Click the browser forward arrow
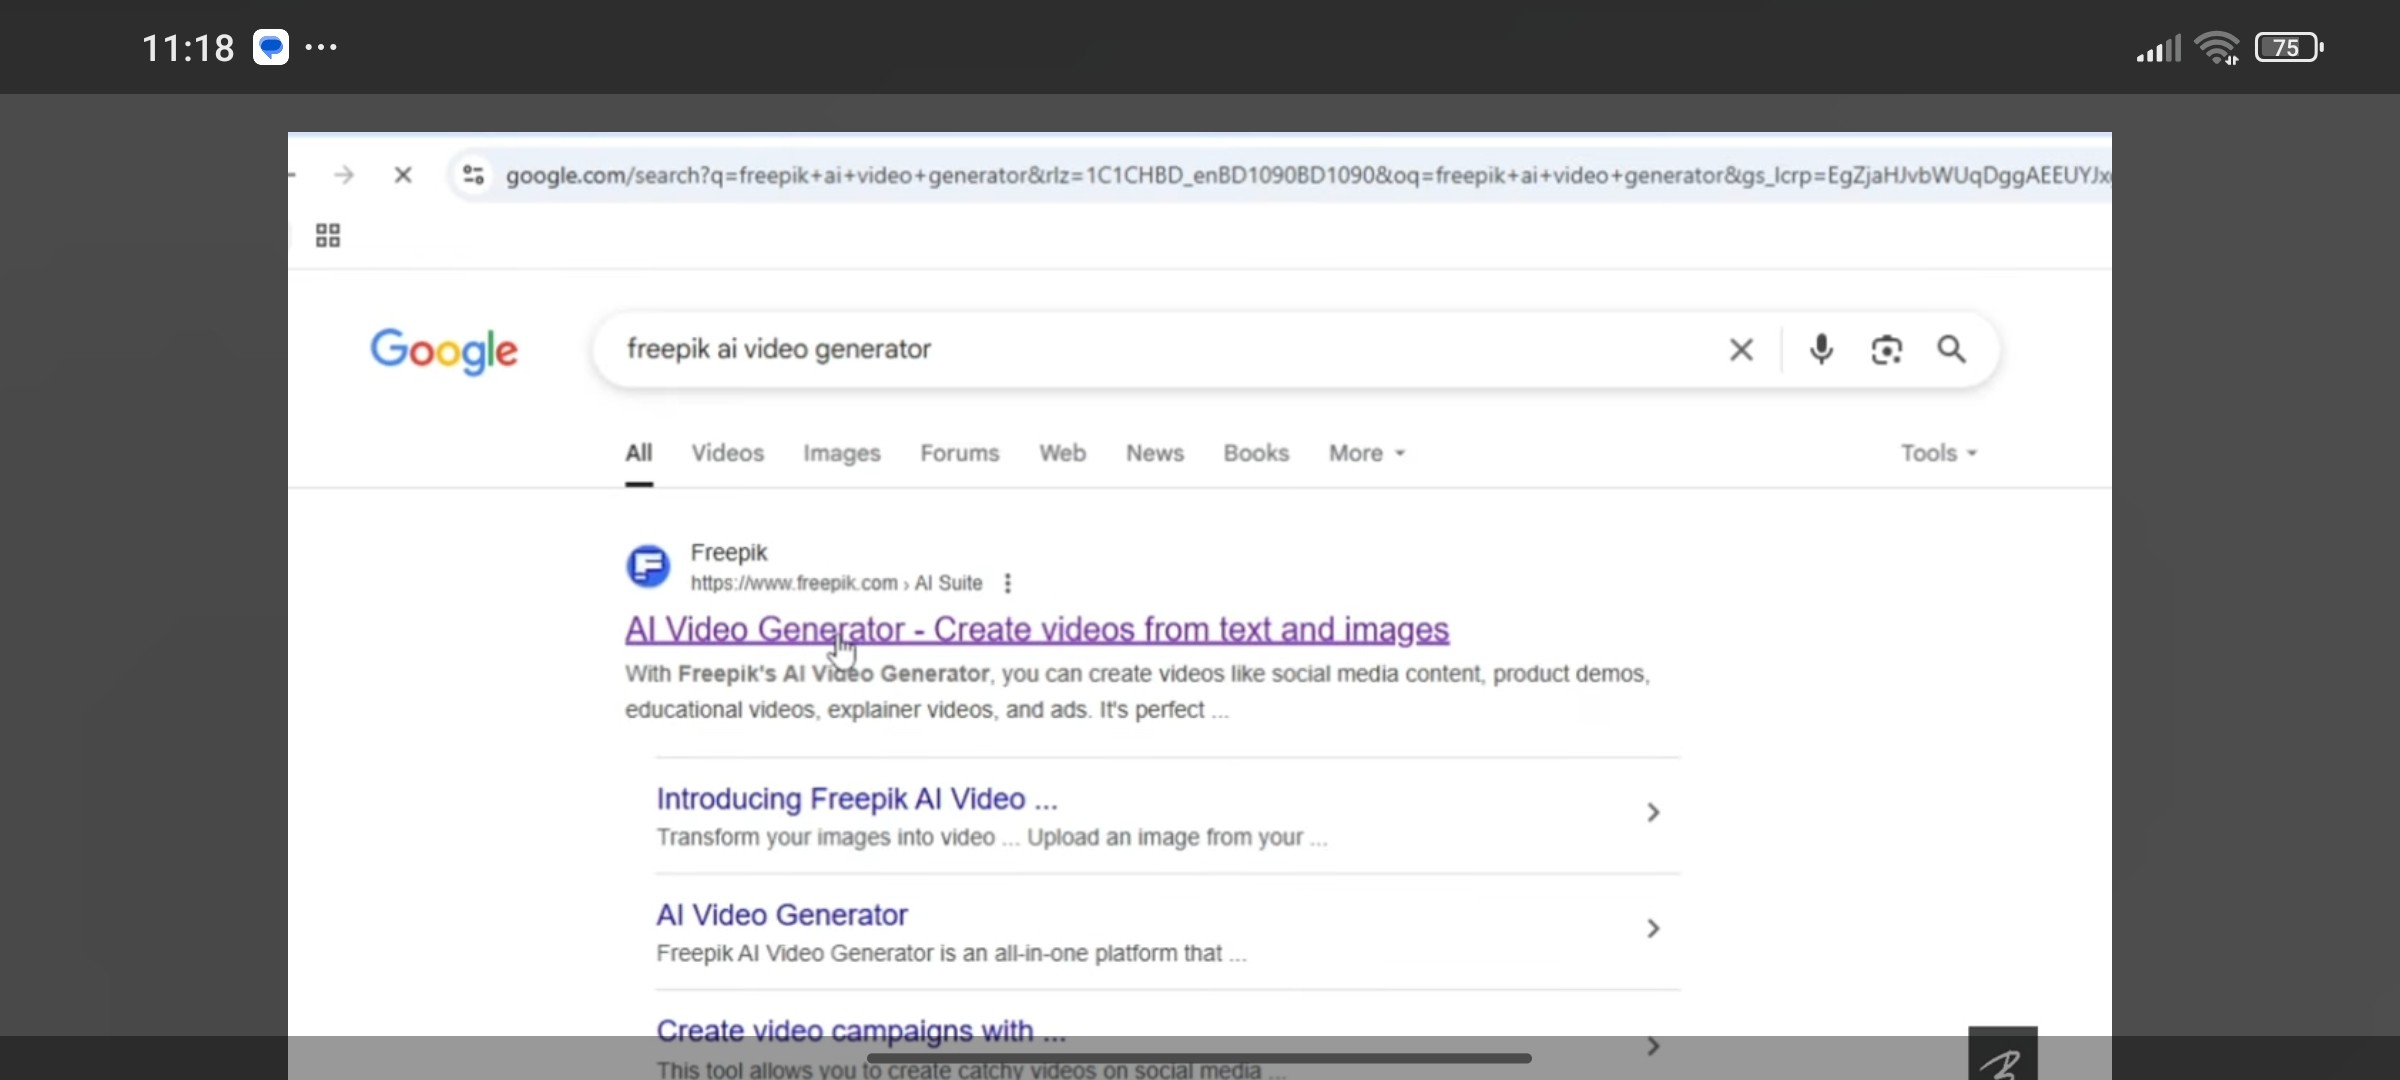 [x=344, y=175]
